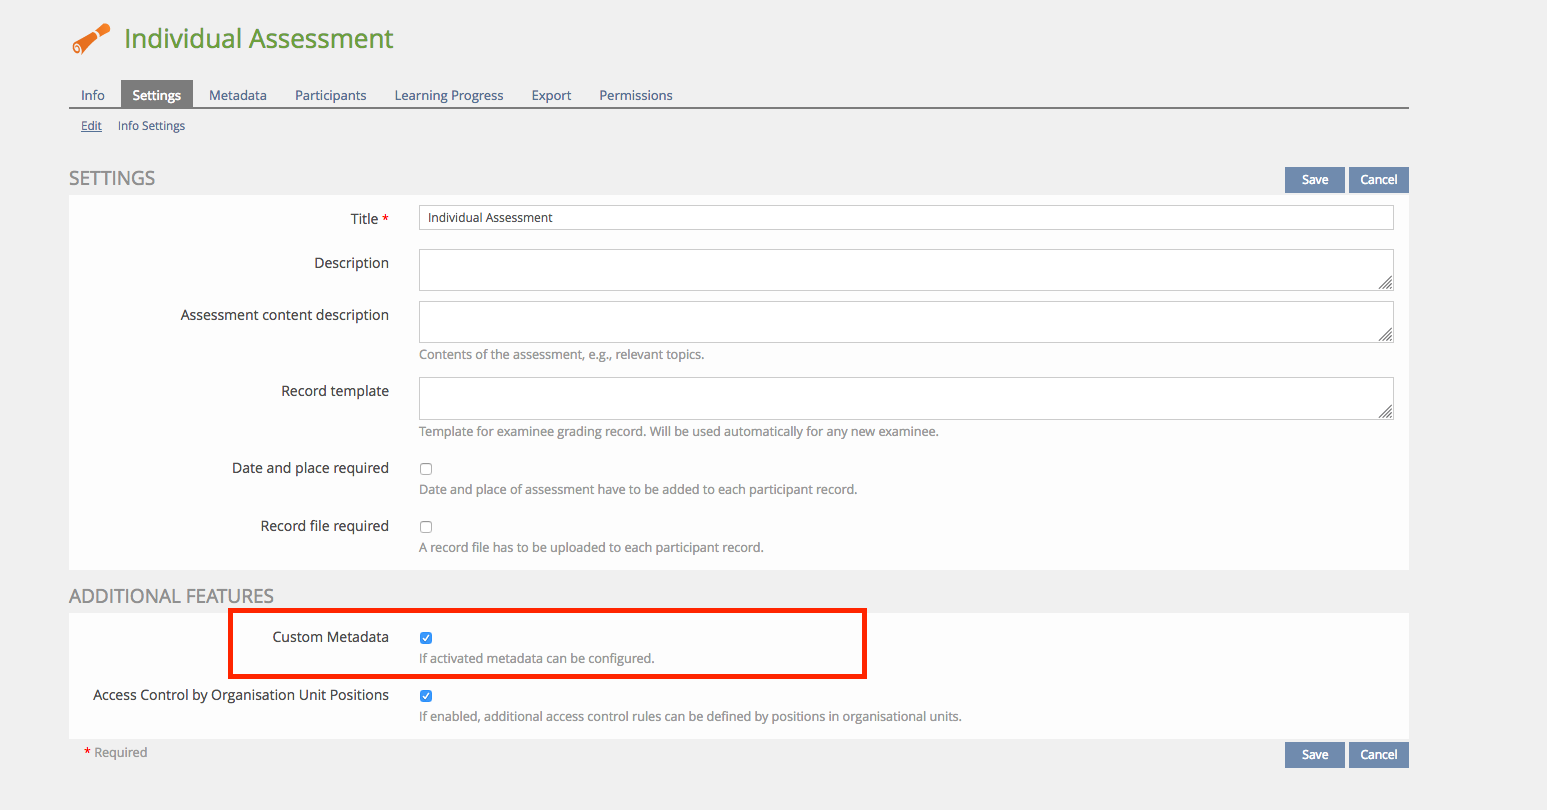Viewport: 1547px width, 810px height.
Task: Click the bottom Save button
Action: (x=1314, y=755)
